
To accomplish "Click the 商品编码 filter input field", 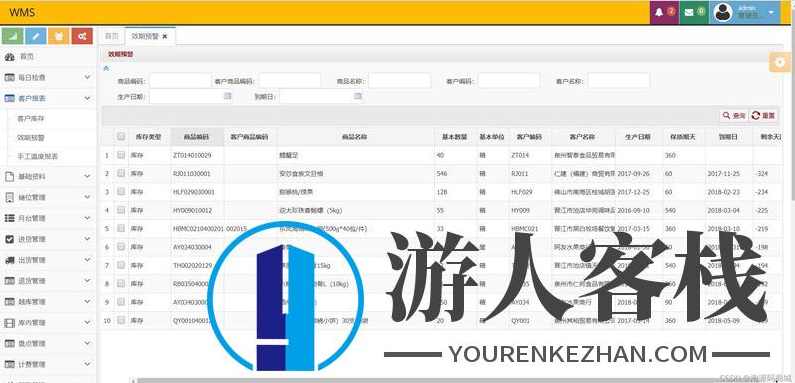I will [x=180, y=81].
